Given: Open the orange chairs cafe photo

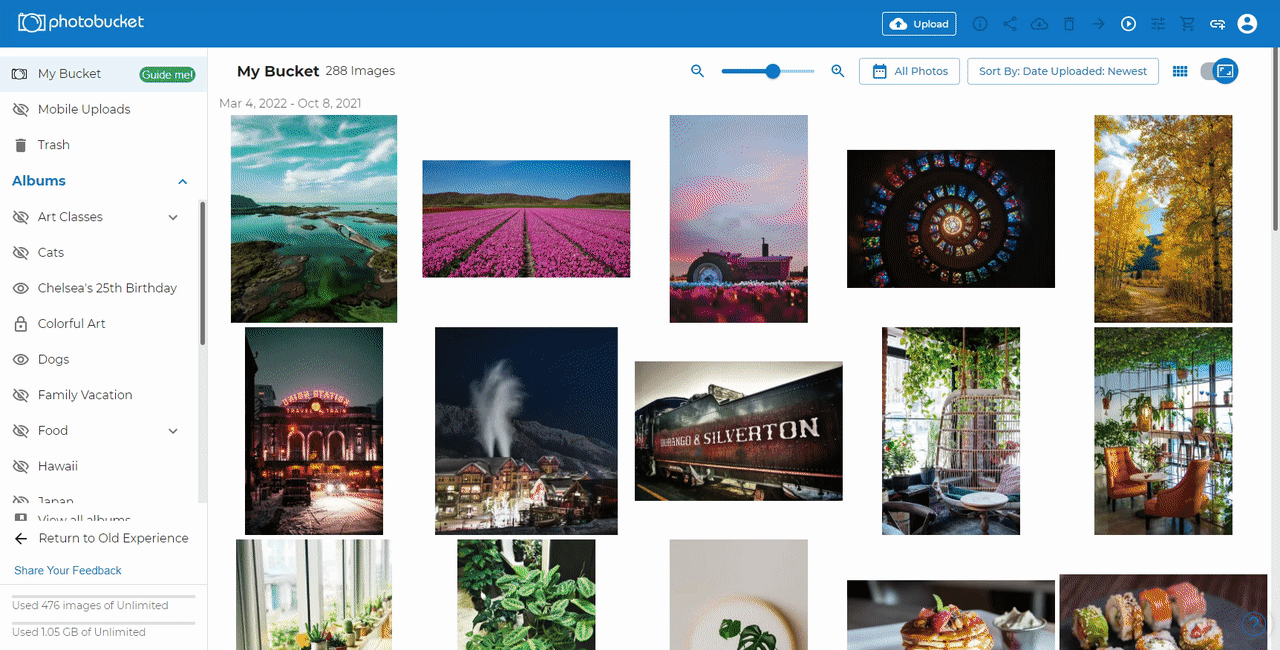Looking at the screenshot, I should coord(1163,431).
